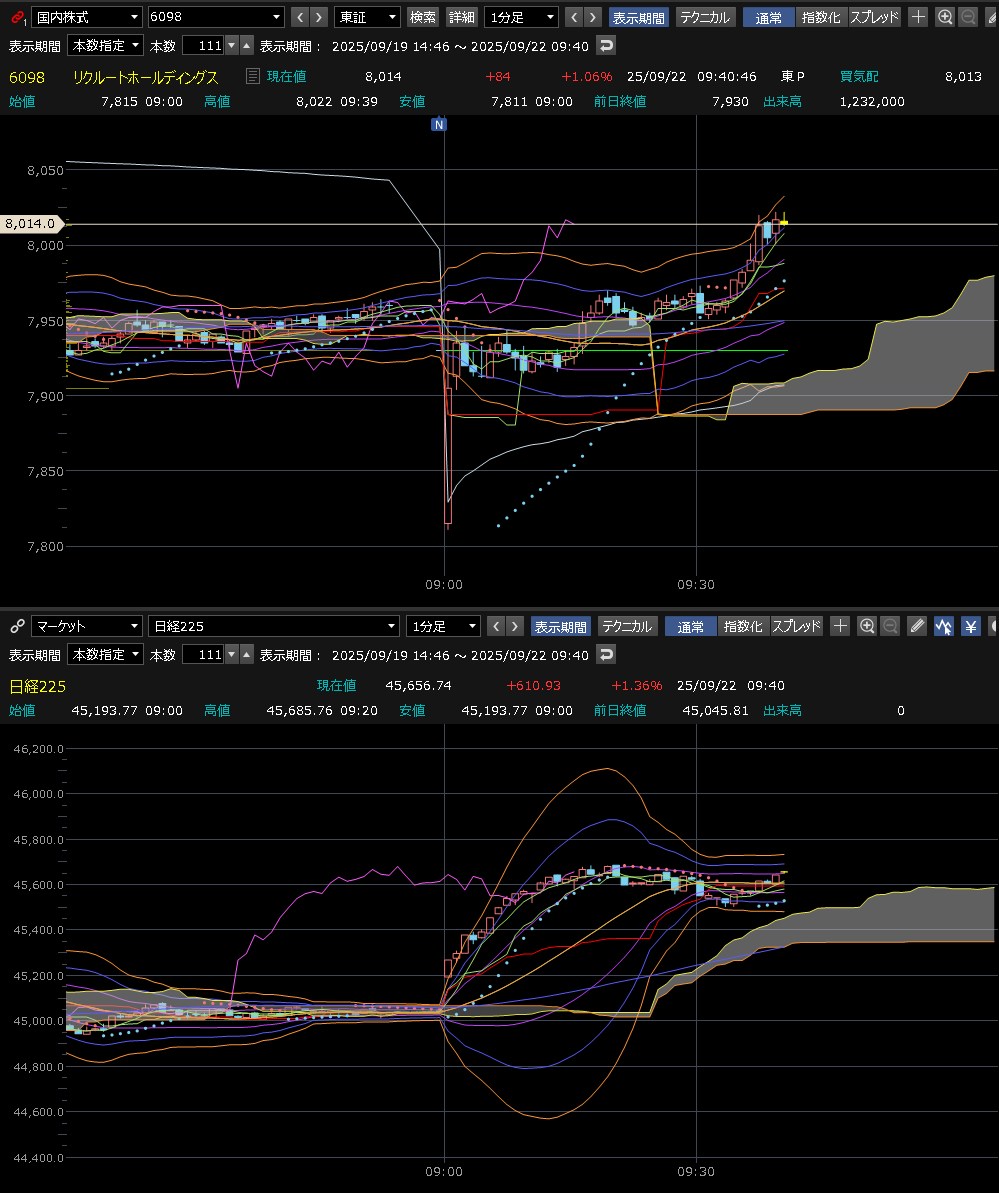This screenshot has height=1193, width=999.
Task: Decrease bar count in top chart
Action: (232, 46)
